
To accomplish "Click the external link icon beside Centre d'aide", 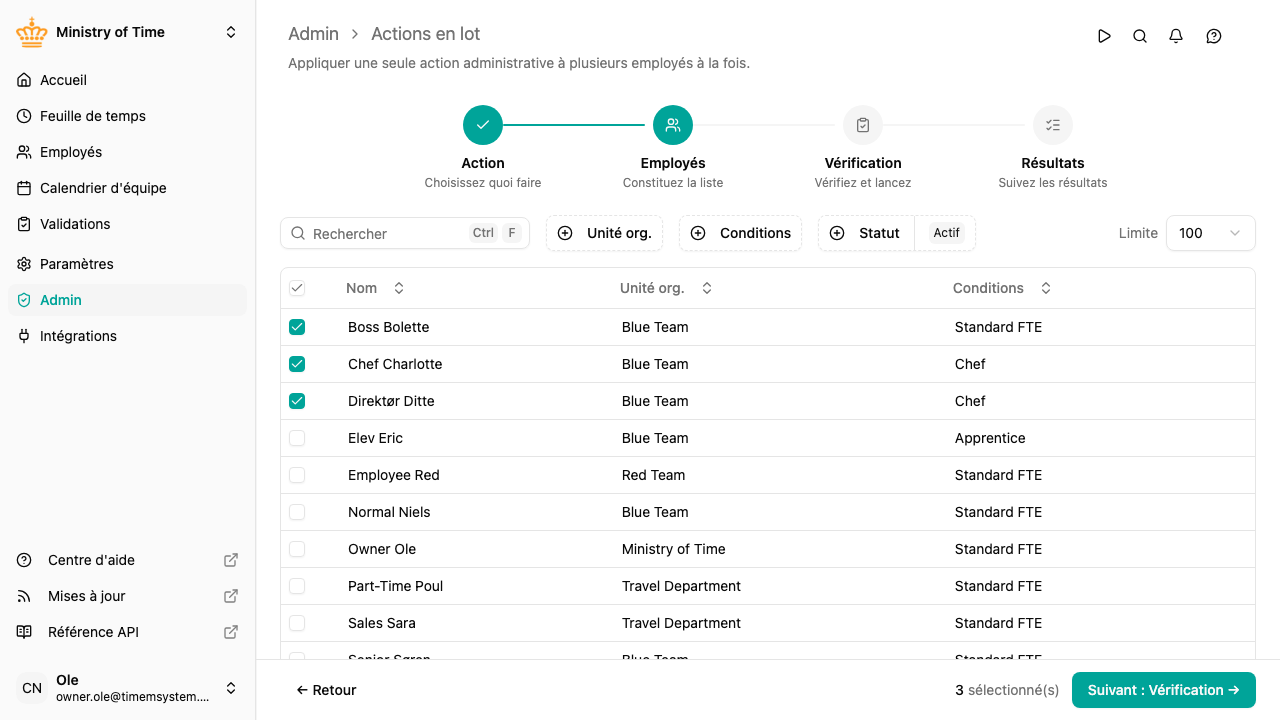I will click(x=231, y=560).
